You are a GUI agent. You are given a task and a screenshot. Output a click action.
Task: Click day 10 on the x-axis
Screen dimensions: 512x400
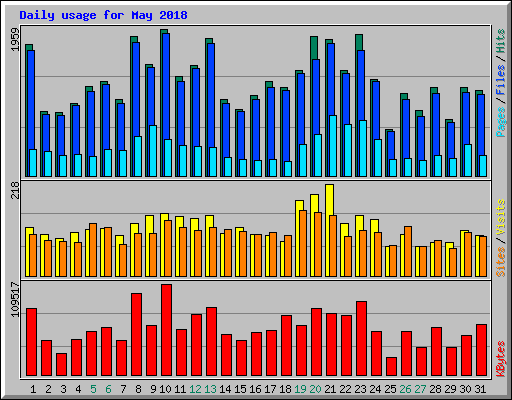click(x=165, y=389)
